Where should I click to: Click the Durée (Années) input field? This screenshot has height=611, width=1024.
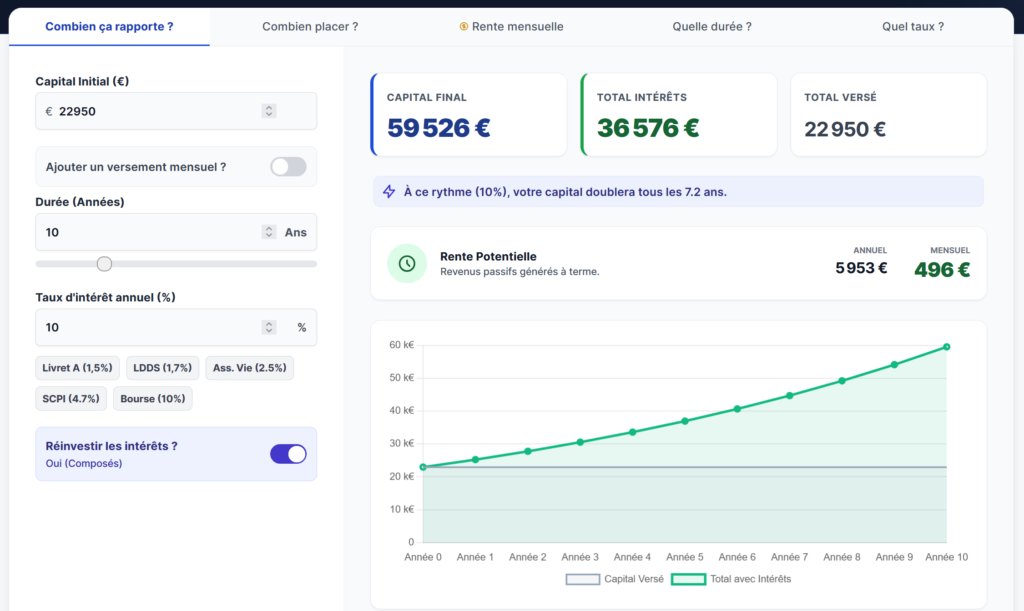pyautogui.click(x=176, y=232)
